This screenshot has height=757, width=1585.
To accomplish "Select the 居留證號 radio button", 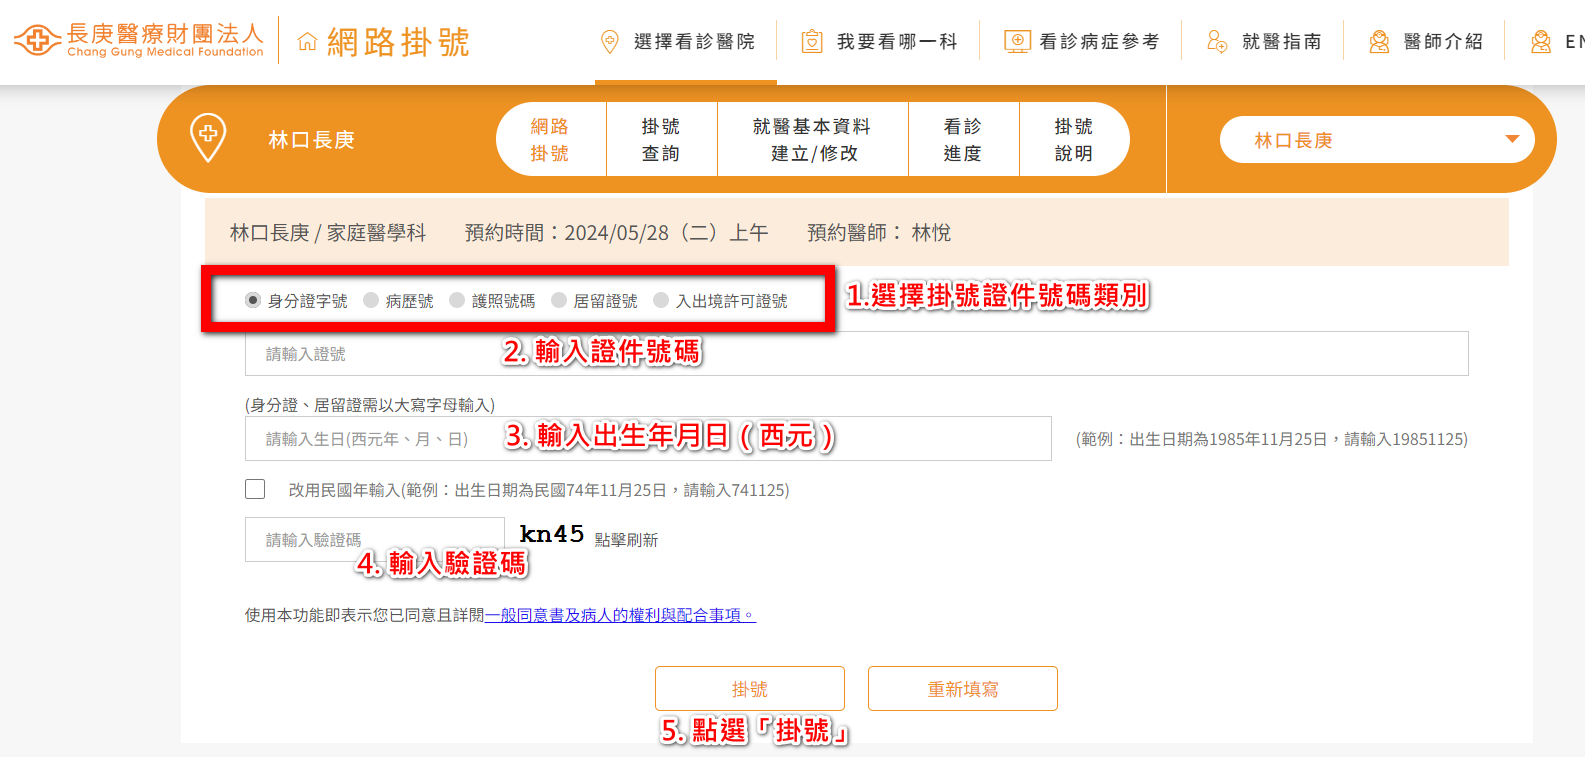I will click(559, 300).
